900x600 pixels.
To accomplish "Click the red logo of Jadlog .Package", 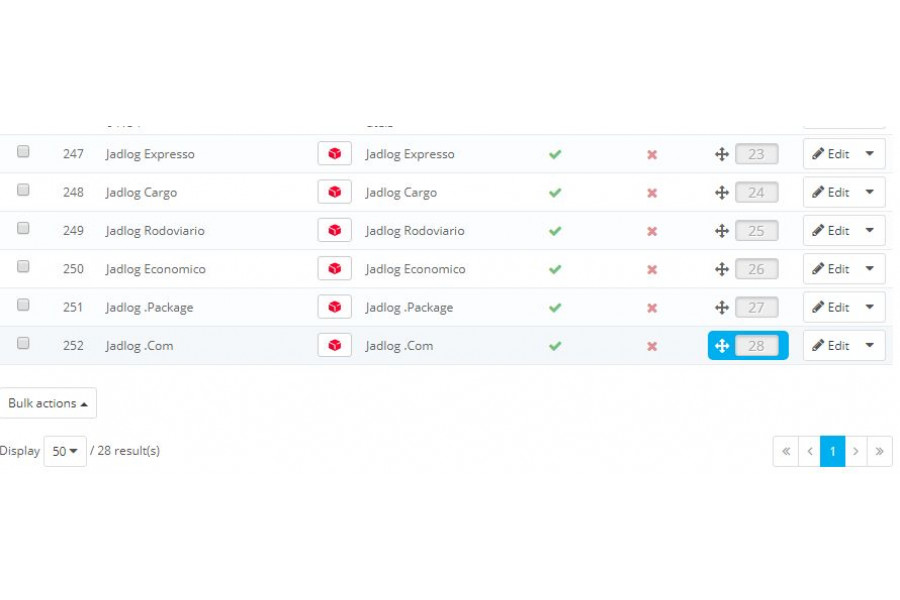I will (x=335, y=307).
